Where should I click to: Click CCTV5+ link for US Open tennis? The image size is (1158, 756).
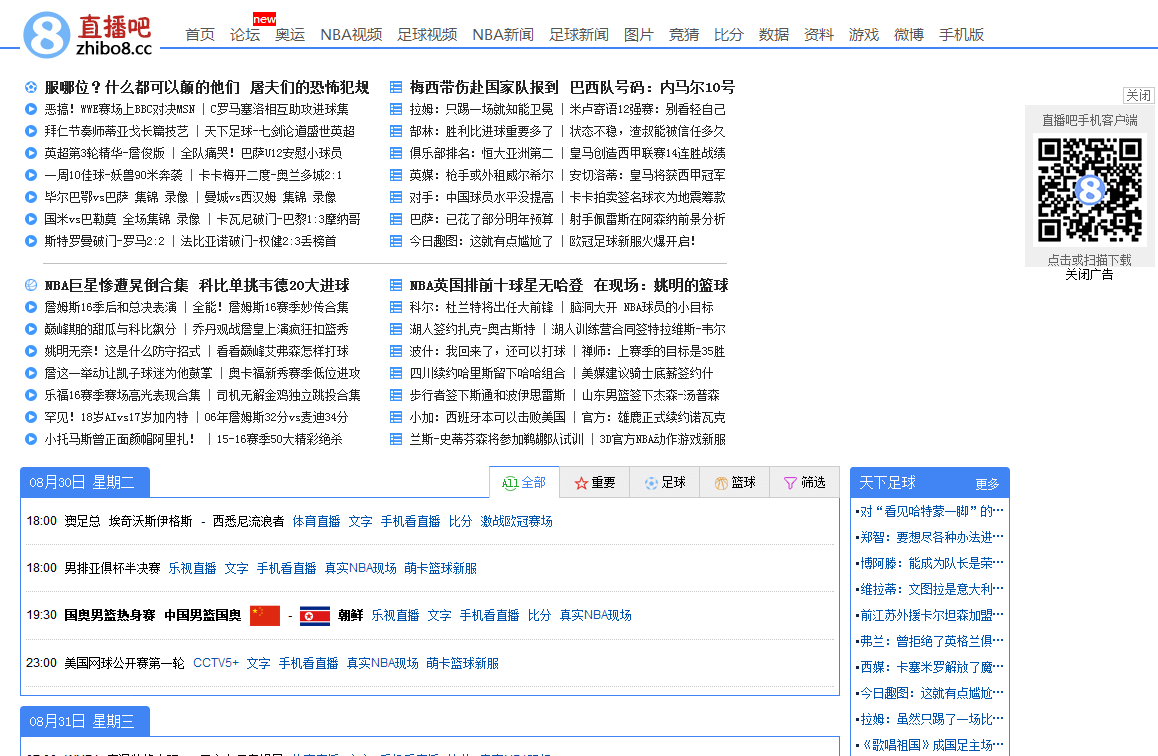216,663
